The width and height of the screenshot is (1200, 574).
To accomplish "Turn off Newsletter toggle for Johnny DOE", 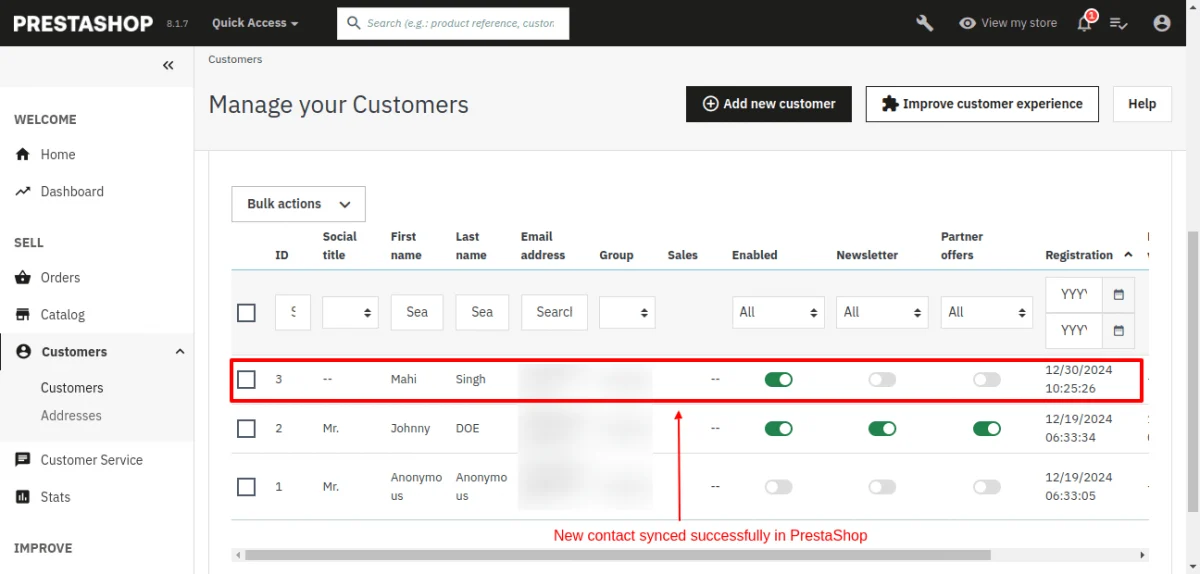I will tap(882, 428).
